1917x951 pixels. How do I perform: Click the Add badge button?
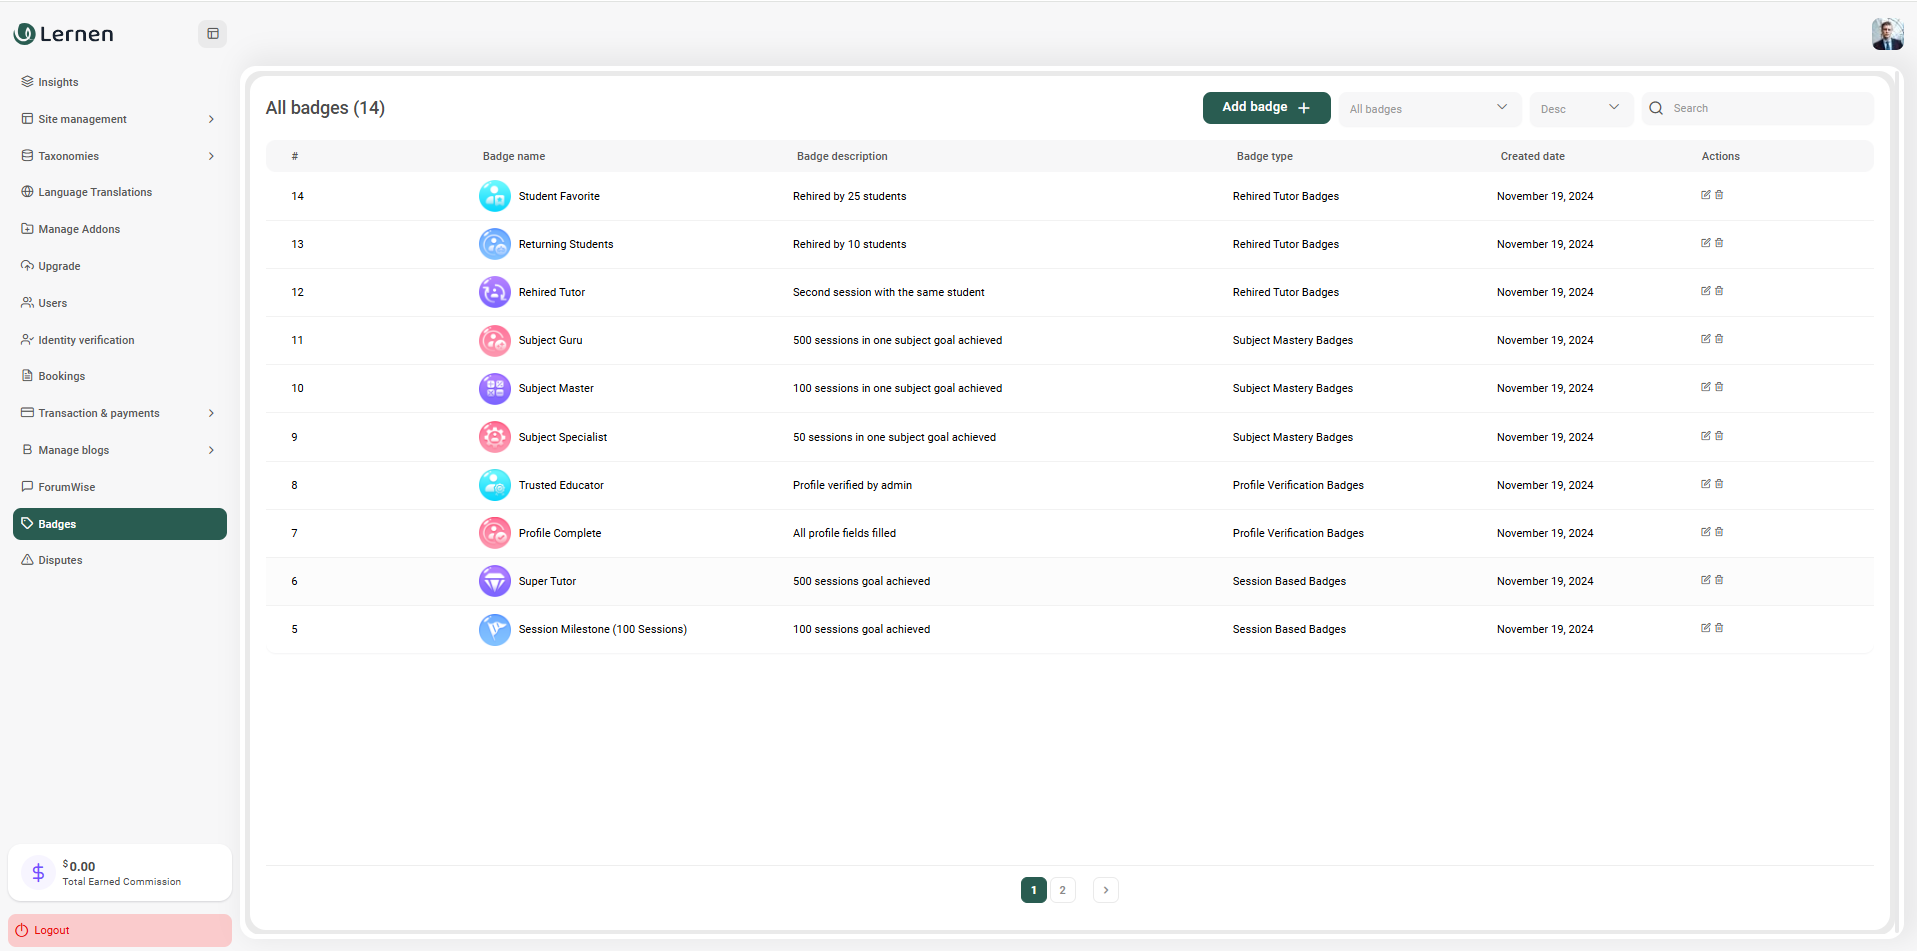pos(1266,108)
